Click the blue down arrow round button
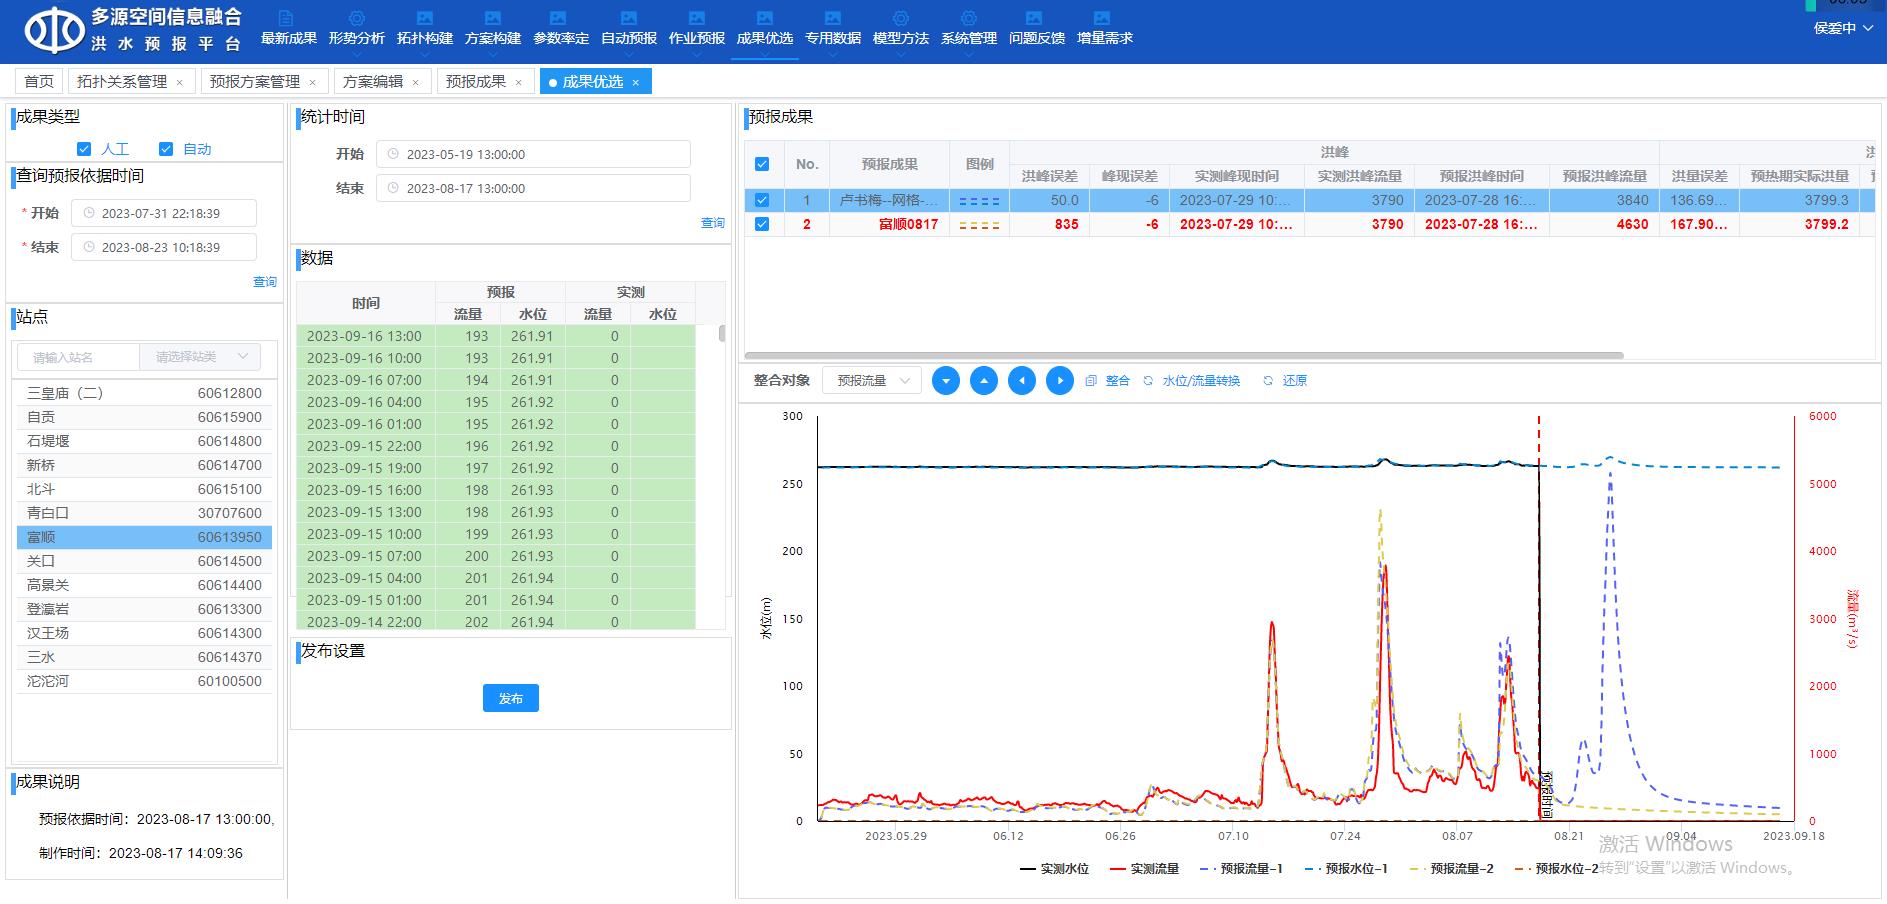Viewport: 1887px width, 904px height. pyautogui.click(x=946, y=381)
